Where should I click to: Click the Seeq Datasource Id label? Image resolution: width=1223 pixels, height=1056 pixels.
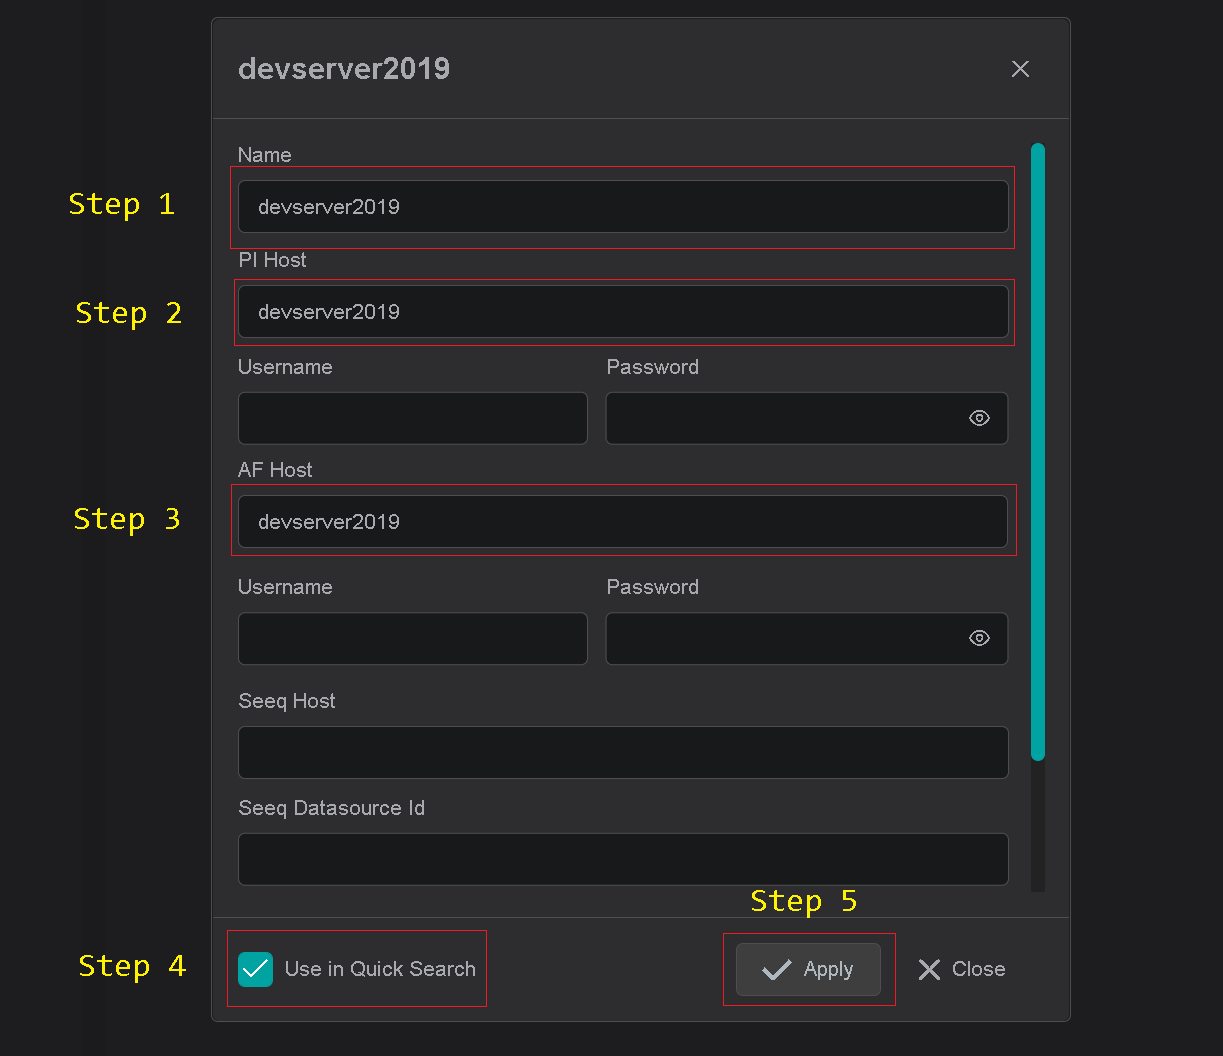point(332,808)
